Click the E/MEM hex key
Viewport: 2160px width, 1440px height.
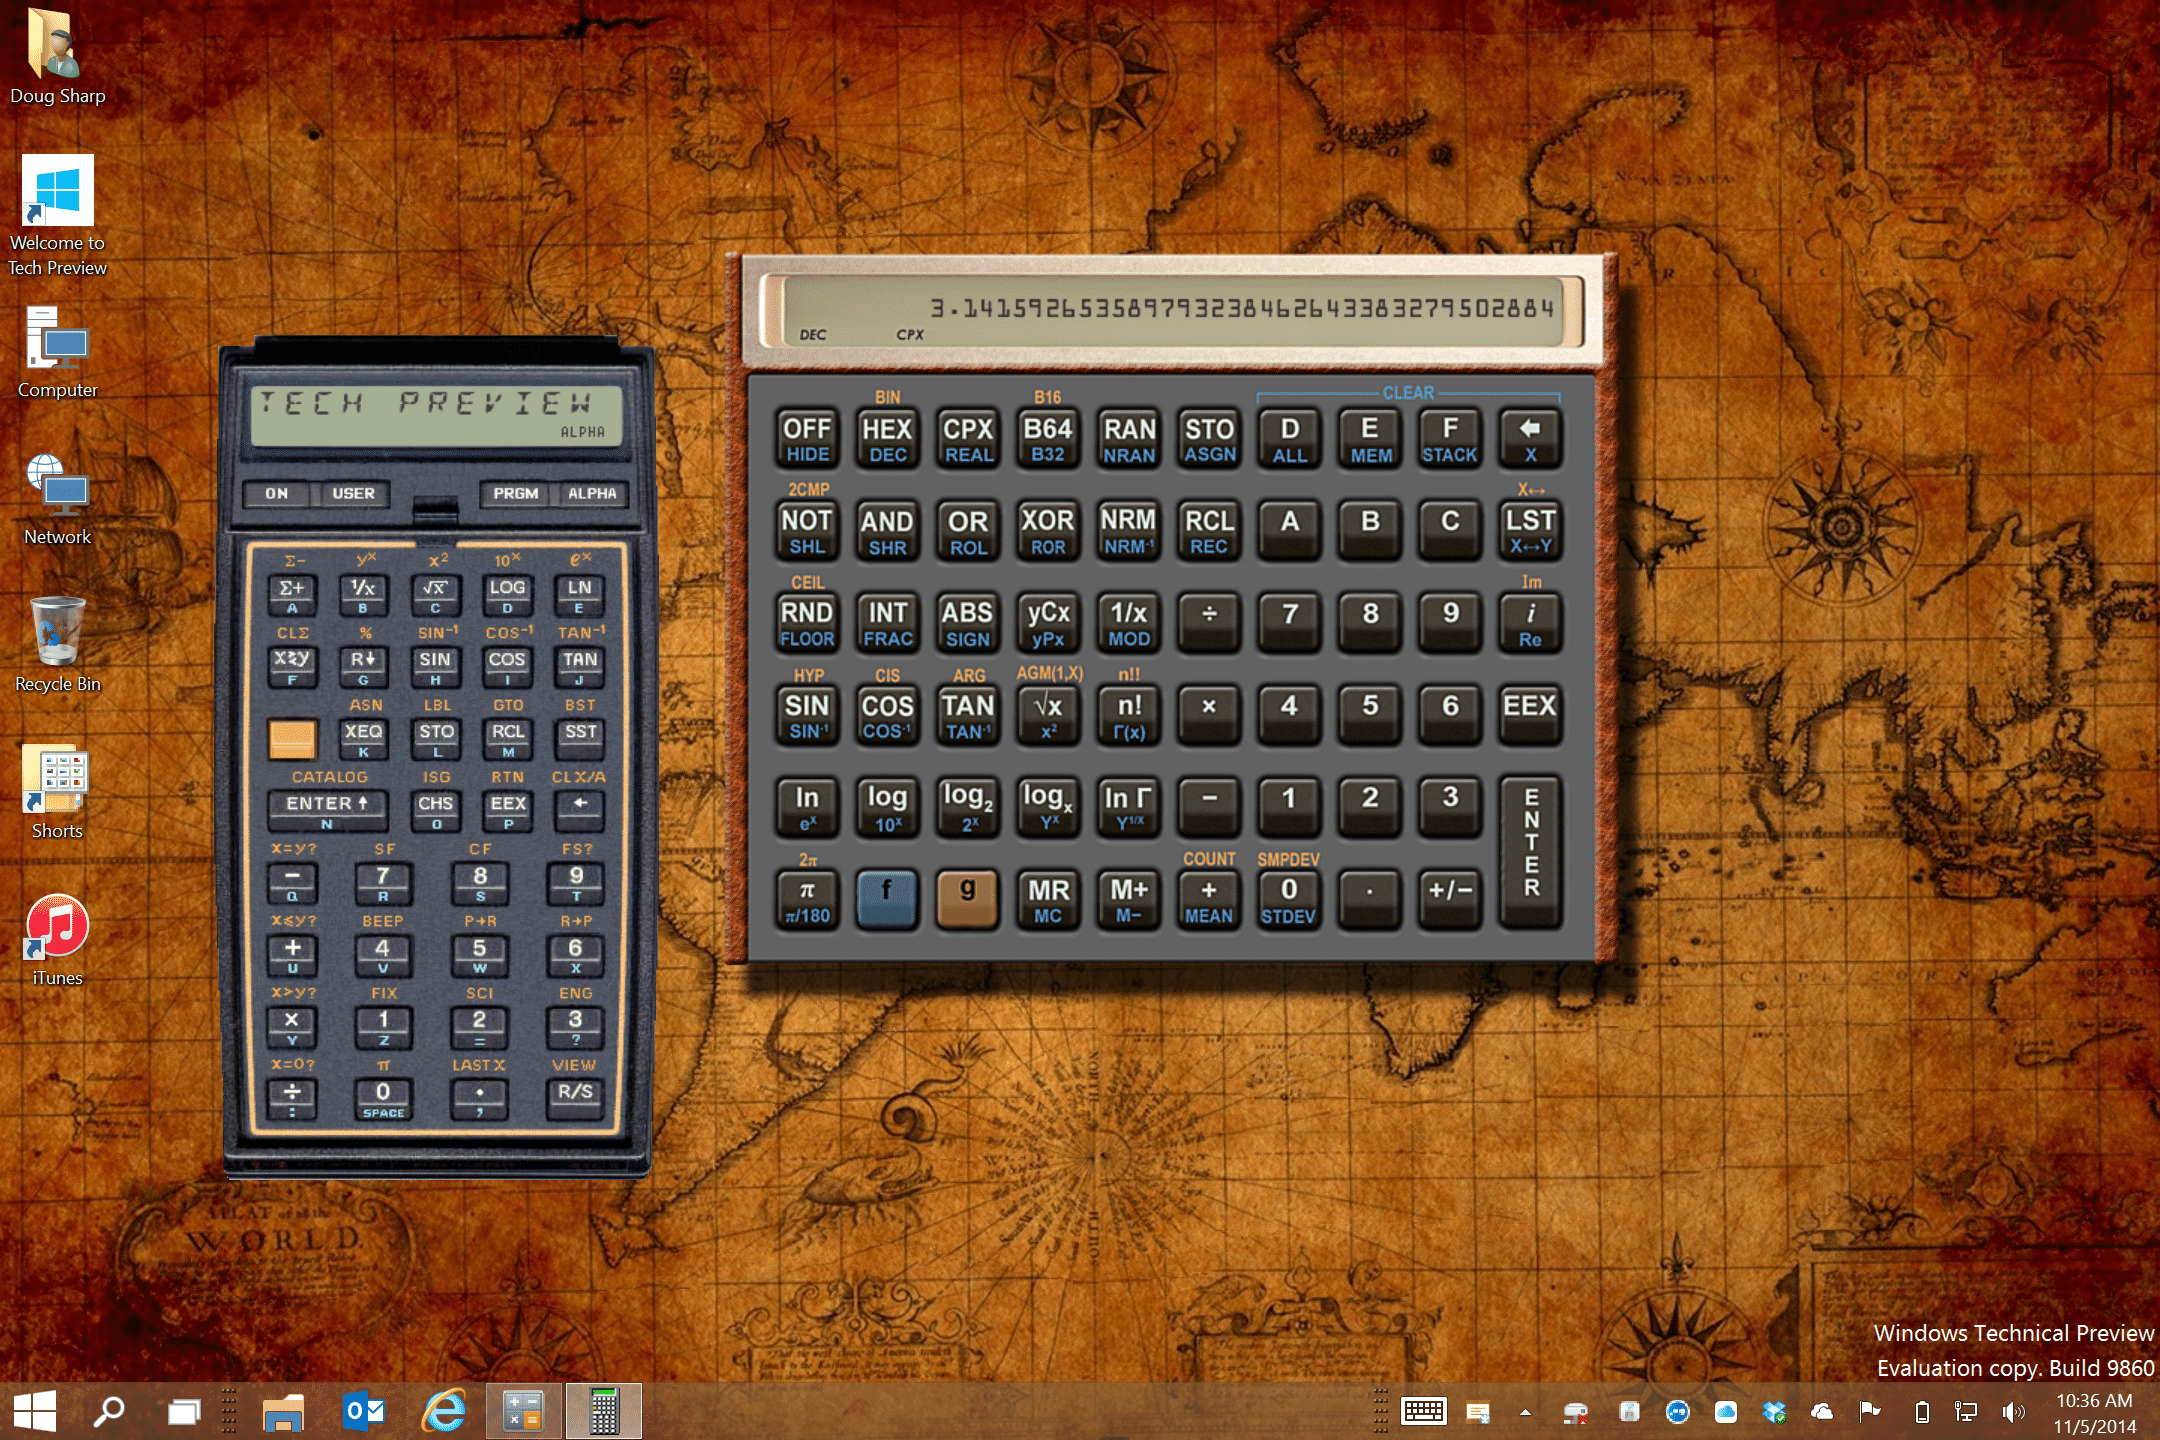coord(1370,438)
